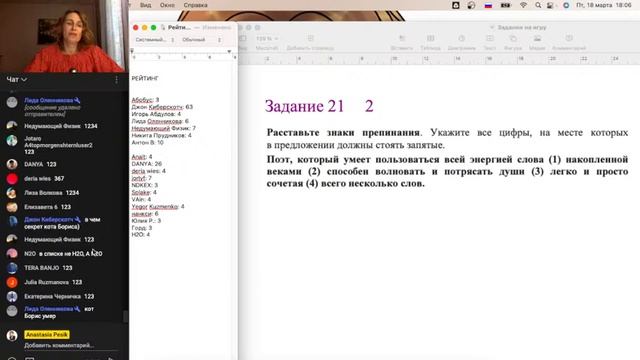640x360 pixels.
Task: Open the chat three-dot options menu
Action: 116,80
